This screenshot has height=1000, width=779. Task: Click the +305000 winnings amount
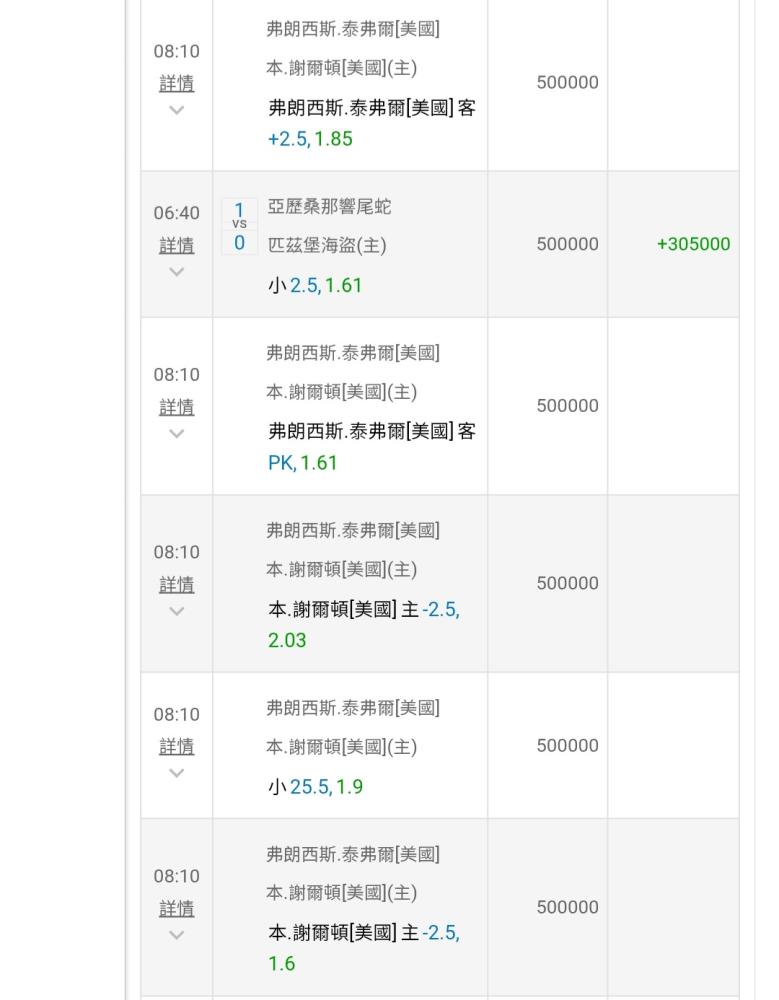tap(694, 244)
